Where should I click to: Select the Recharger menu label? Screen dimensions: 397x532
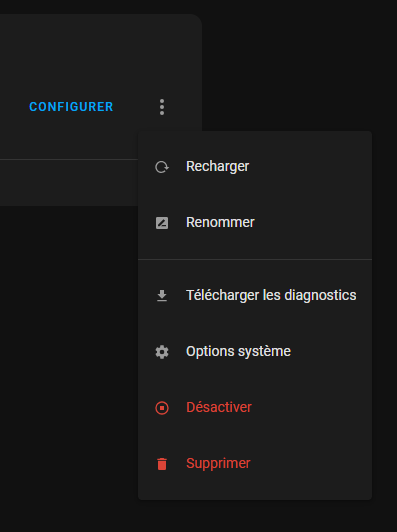pyautogui.click(x=218, y=167)
